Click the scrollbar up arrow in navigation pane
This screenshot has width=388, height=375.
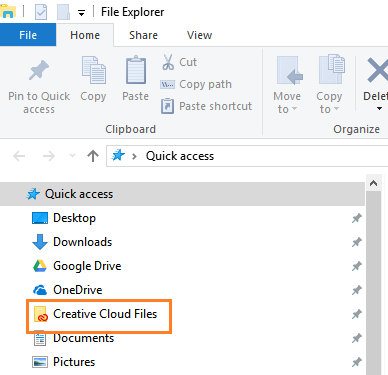pyautogui.click(x=373, y=183)
